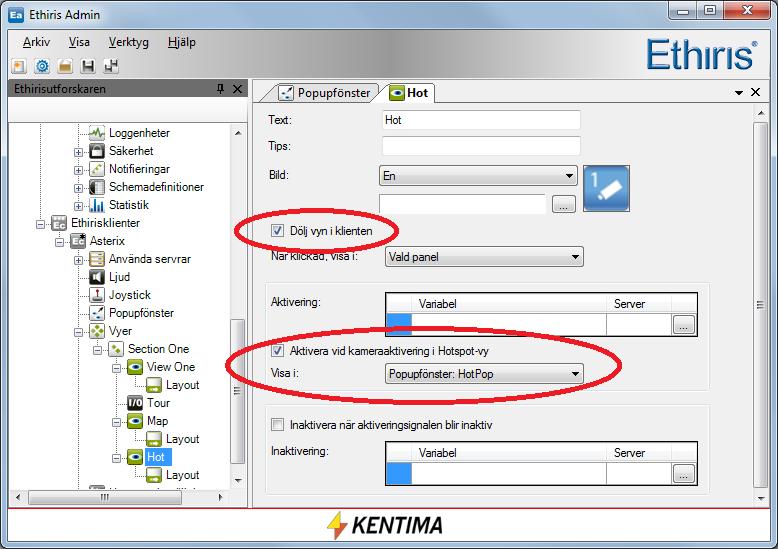Click the save floppy disk toolbar icon
Viewport: 778px width, 549px height.
(x=88, y=66)
